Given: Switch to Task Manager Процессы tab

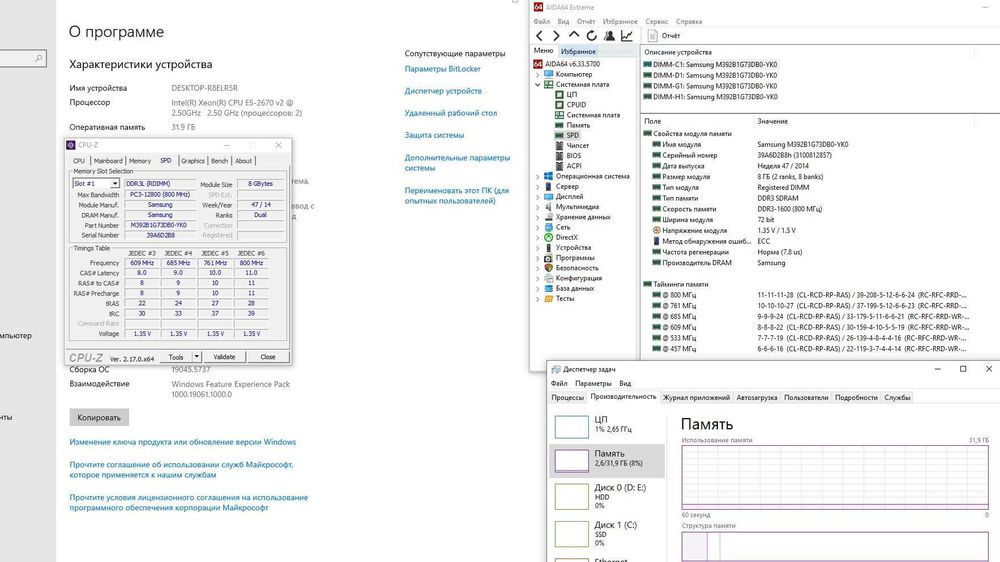Looking at the screenshot, I should coord(567,397).
